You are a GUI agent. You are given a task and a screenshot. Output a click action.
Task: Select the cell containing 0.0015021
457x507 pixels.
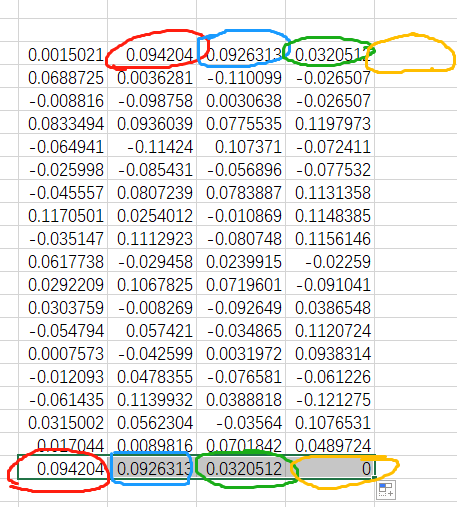coord(63,53)
